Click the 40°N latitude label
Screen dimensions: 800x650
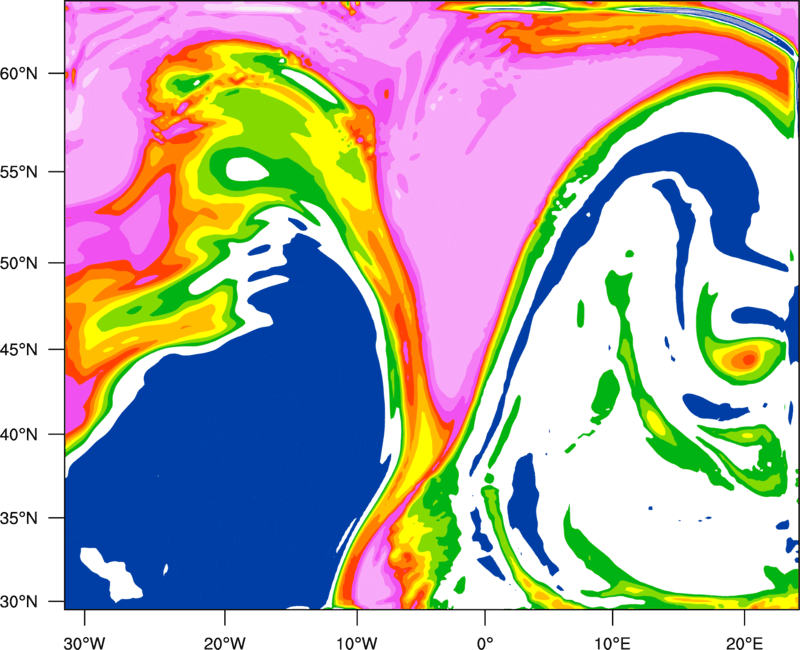19,435
